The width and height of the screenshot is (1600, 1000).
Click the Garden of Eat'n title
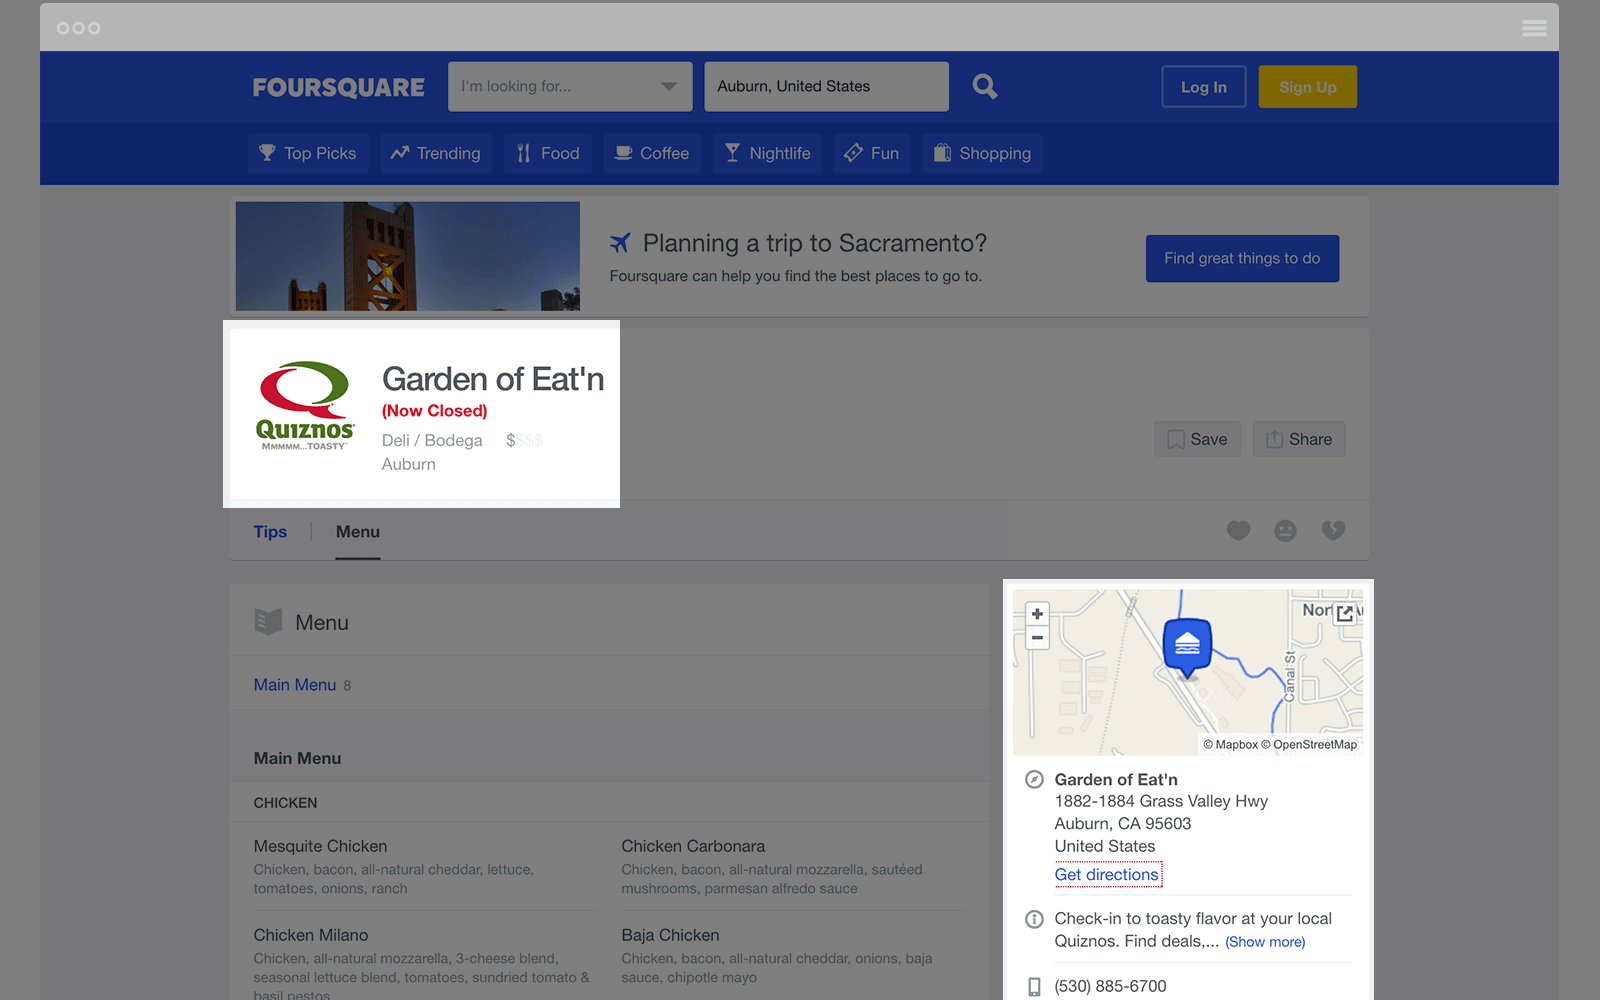493,379
